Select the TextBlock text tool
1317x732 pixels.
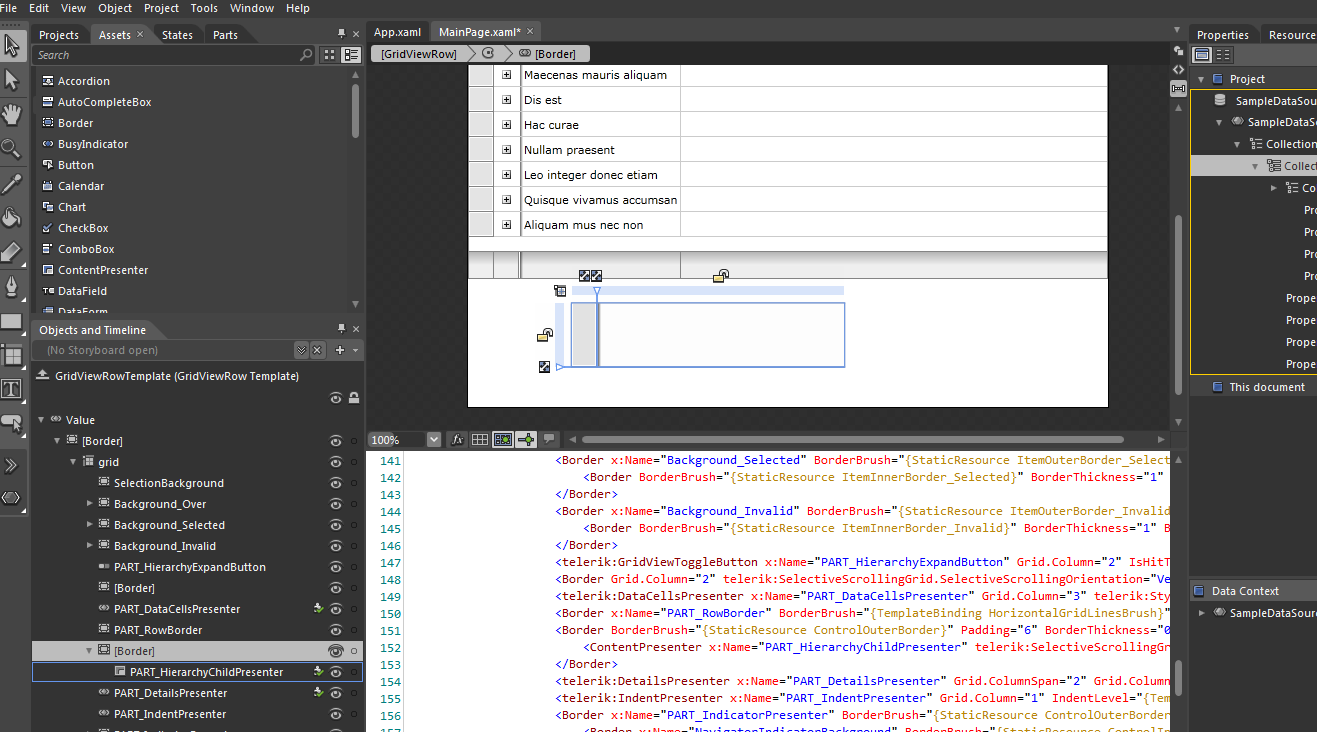(12, 389)
